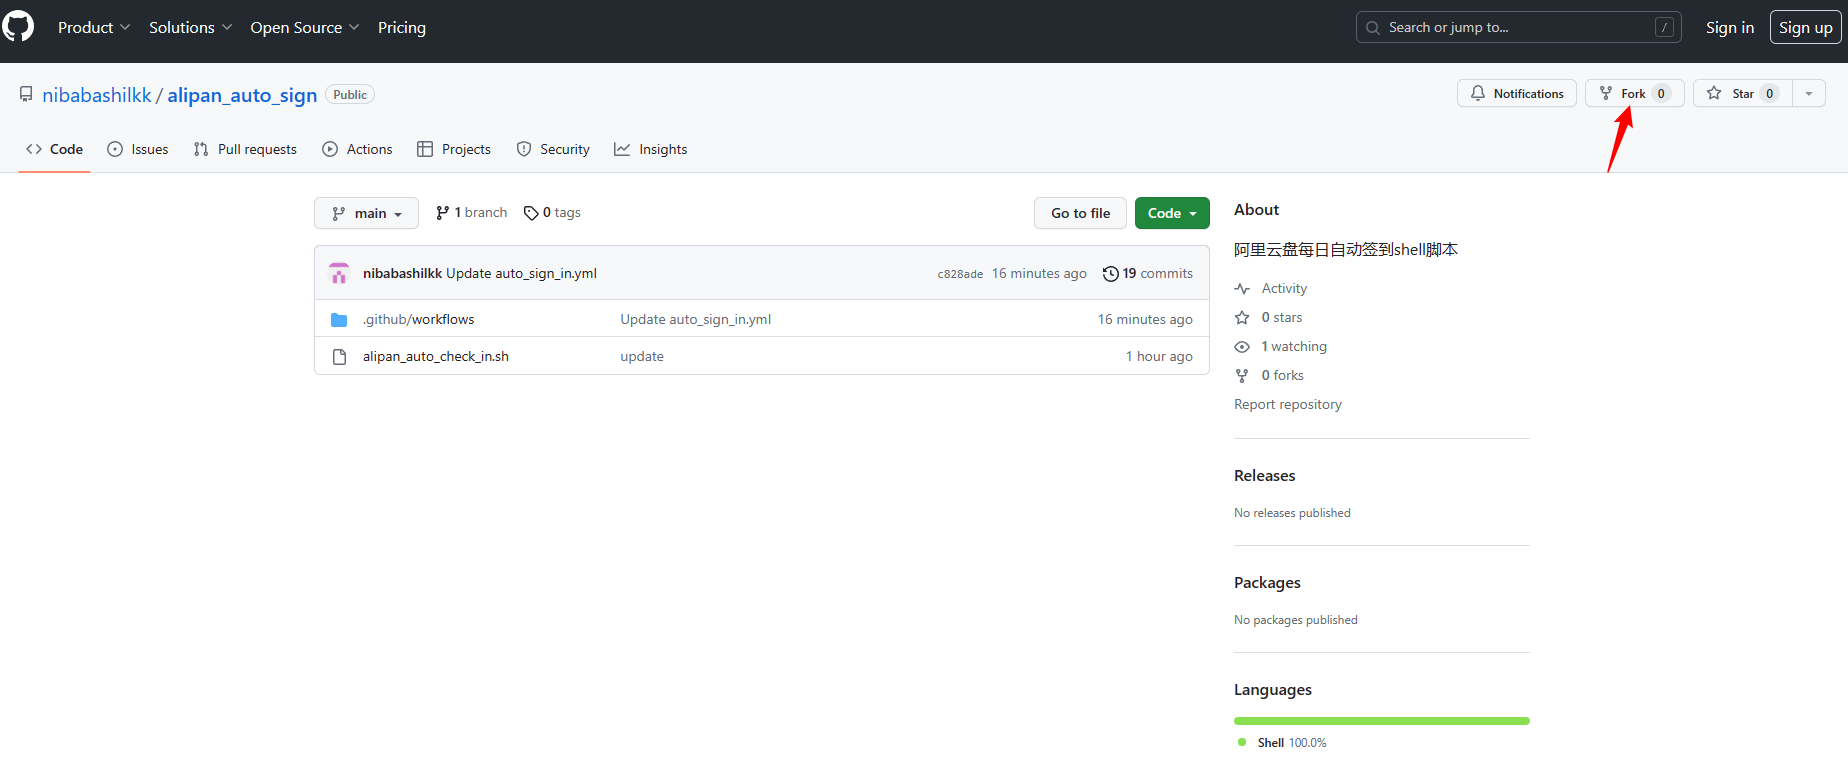Click the Go to file button
The height and width of the screenshot is (783, 1848).
pos(1080,213)
